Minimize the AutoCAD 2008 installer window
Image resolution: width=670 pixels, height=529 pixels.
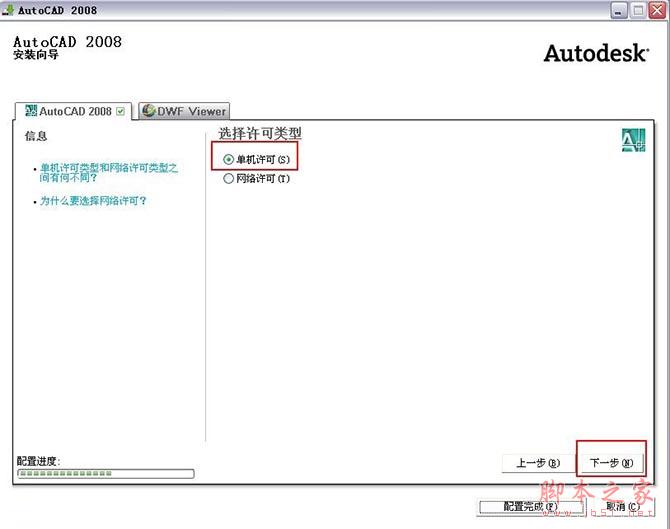618,10
